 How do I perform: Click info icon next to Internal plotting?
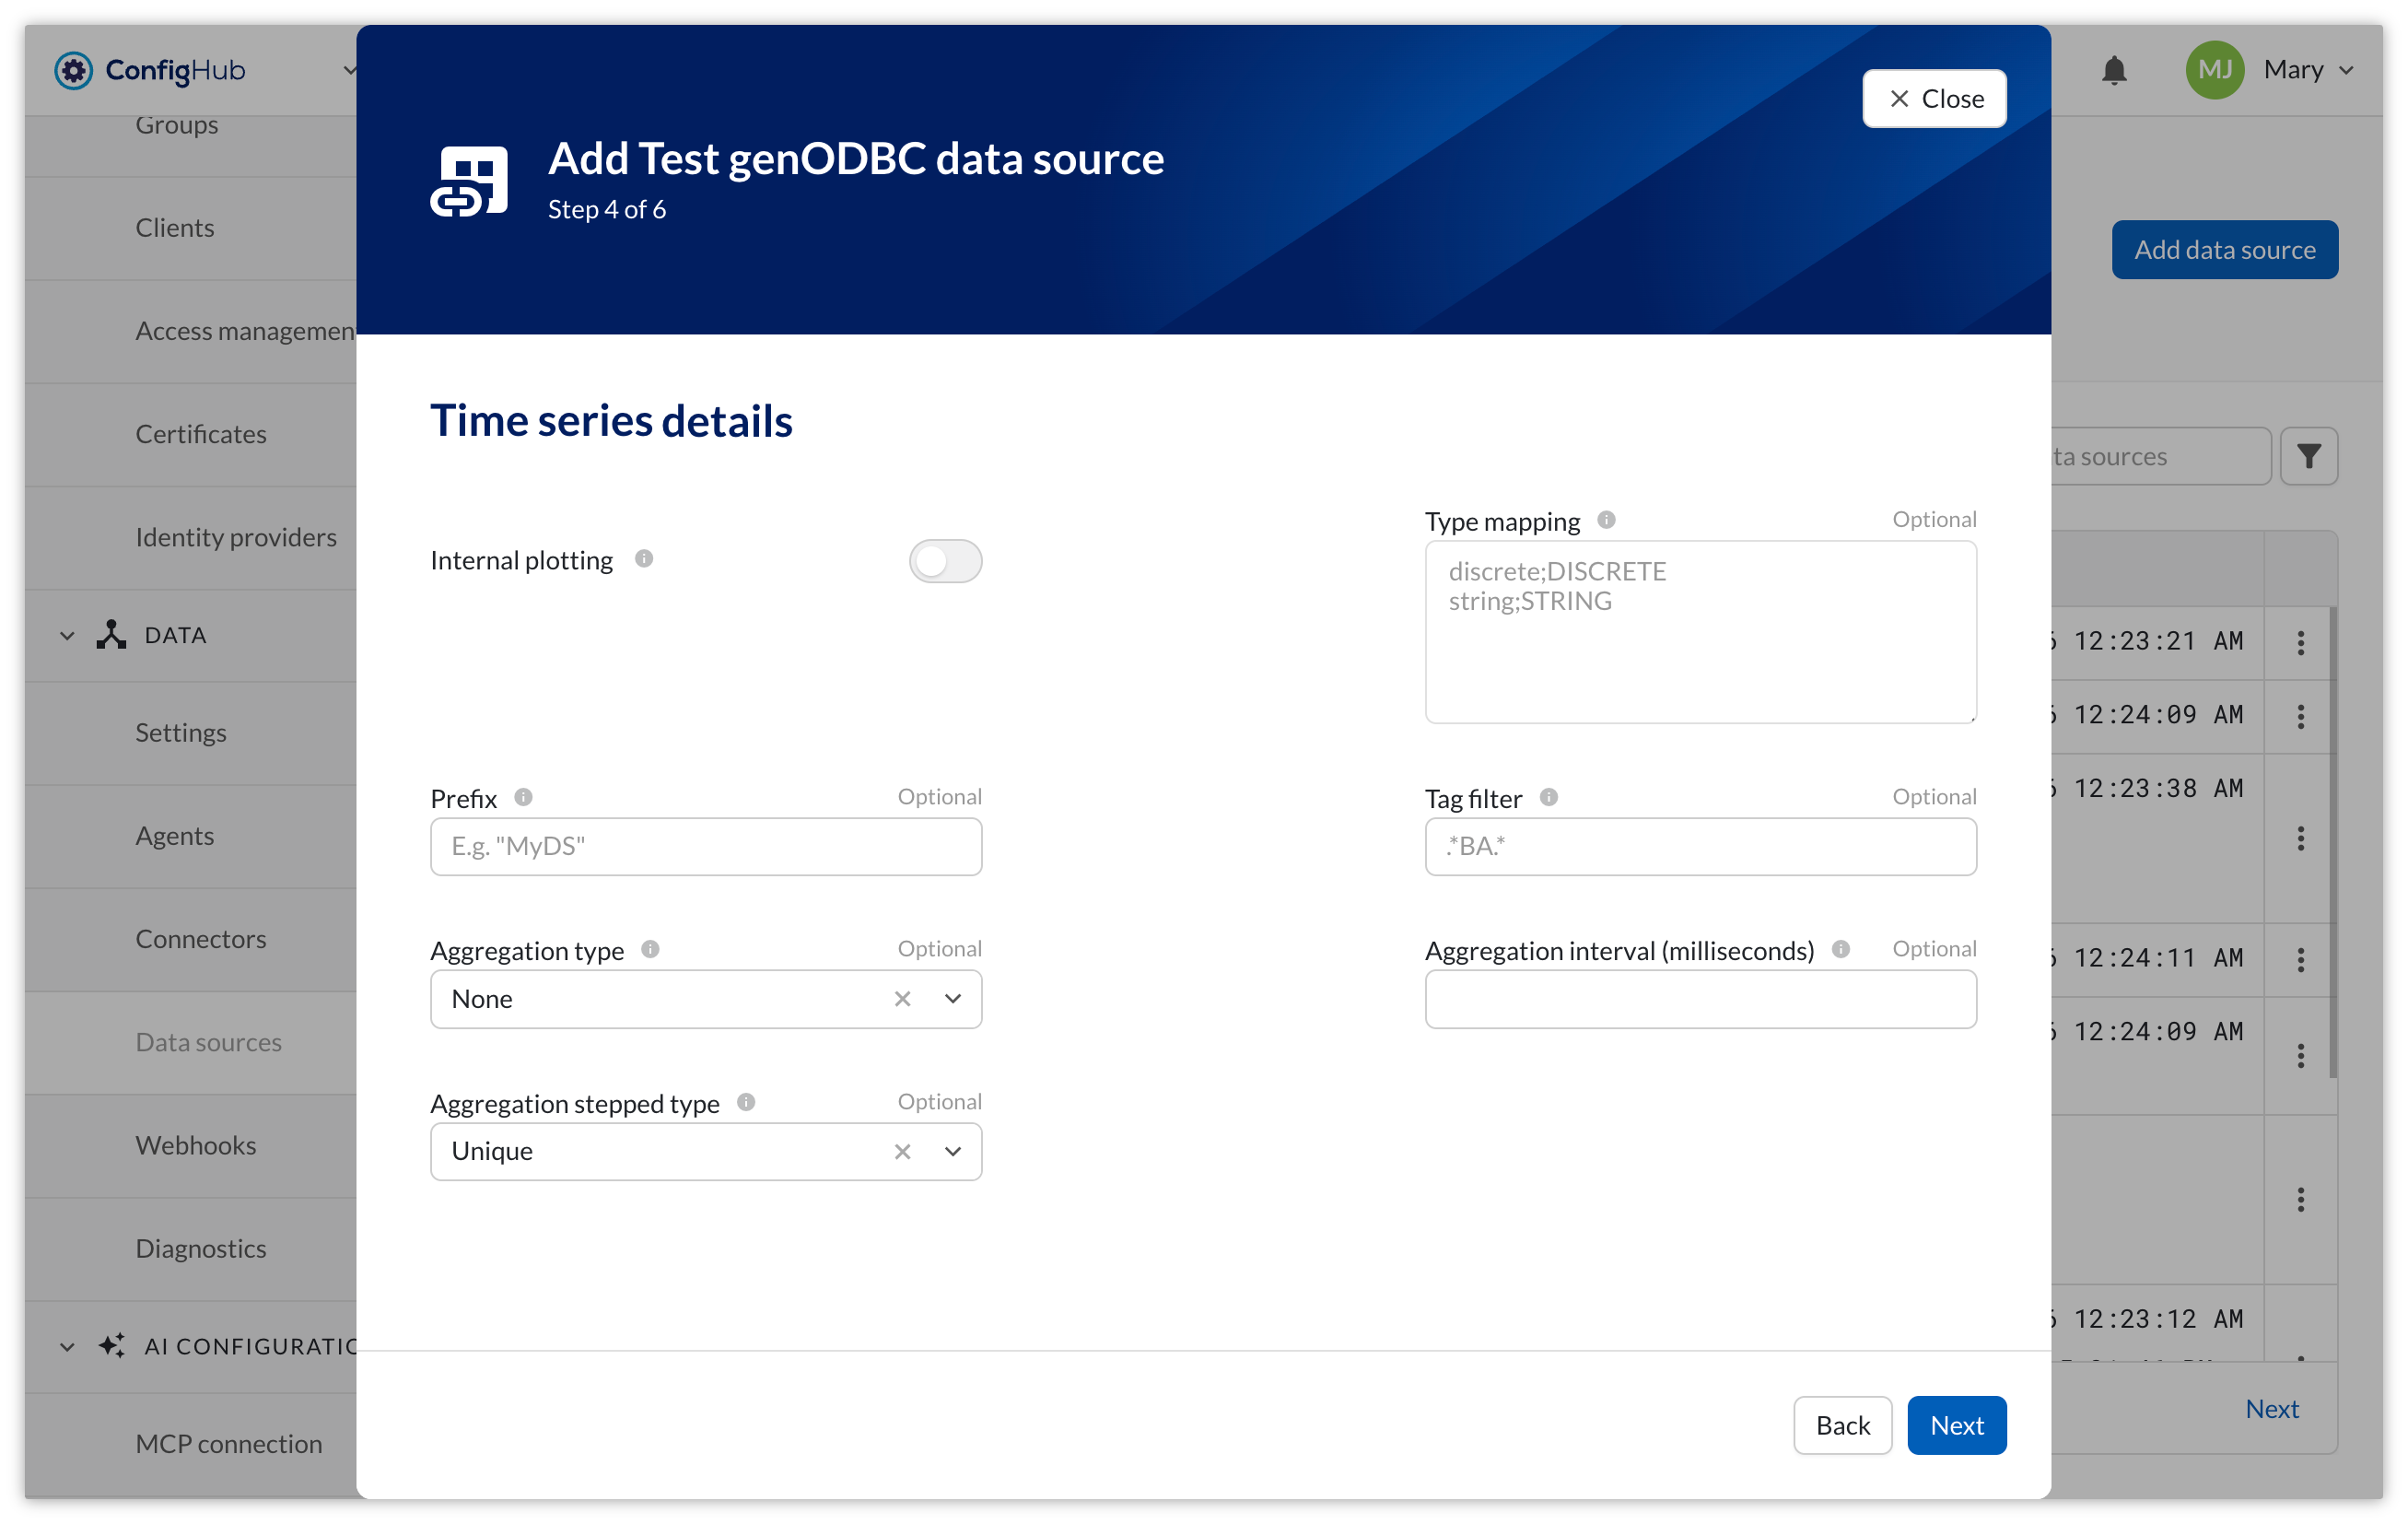pos(644,559)
